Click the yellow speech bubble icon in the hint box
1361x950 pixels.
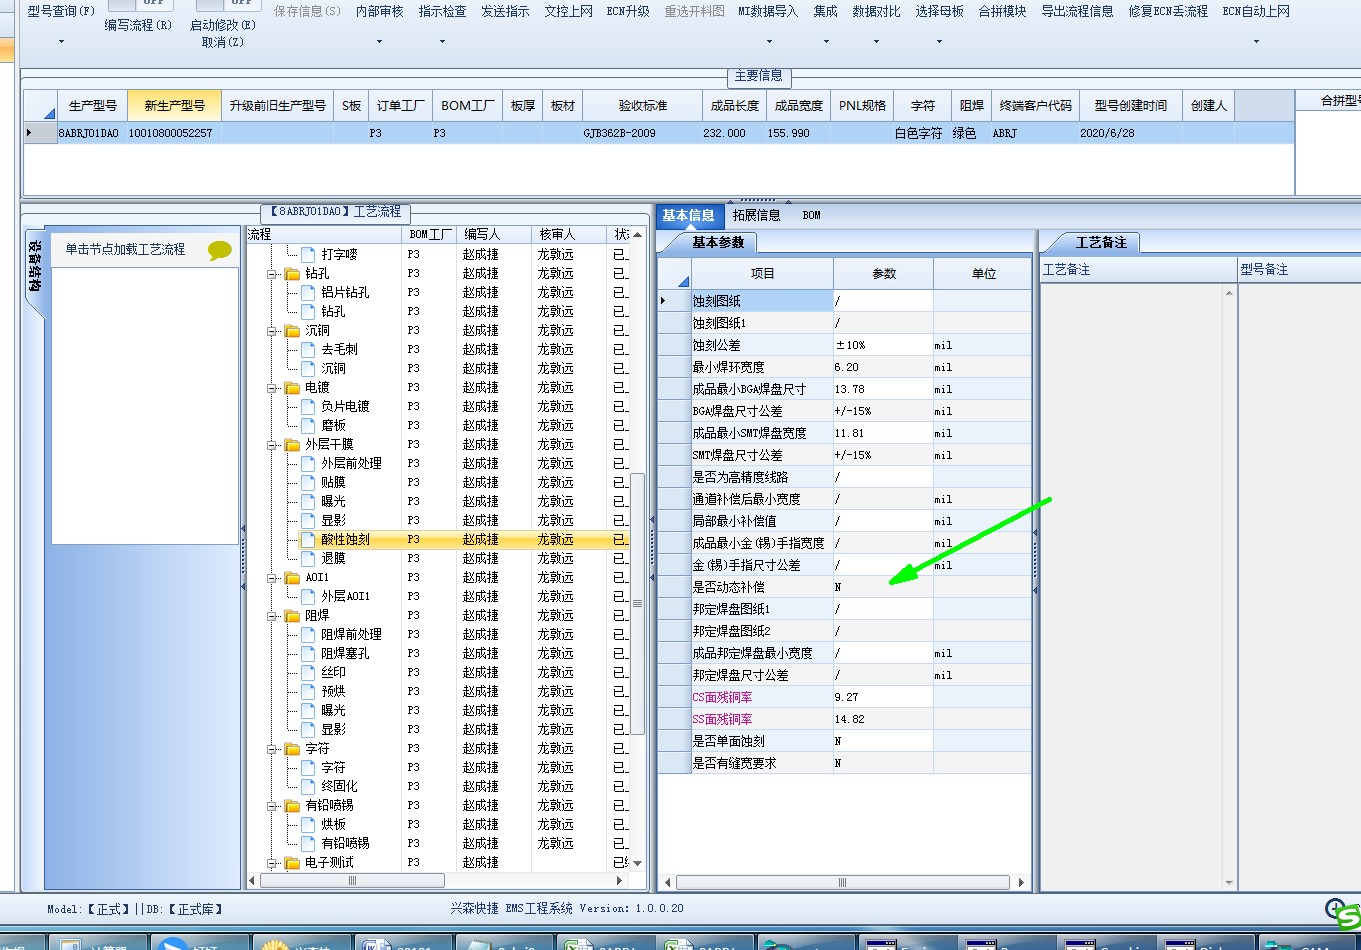(219, 251)
